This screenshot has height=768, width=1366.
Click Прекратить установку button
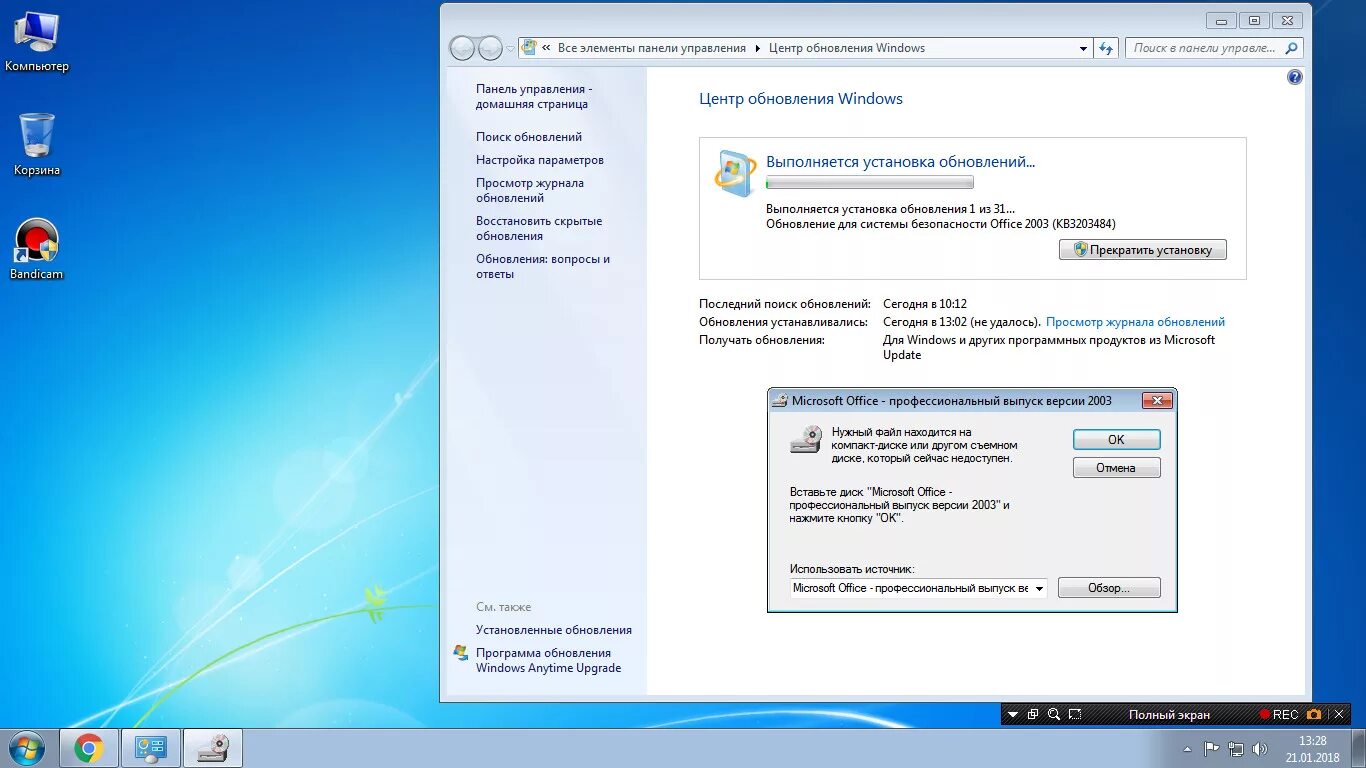[1142, 250]
